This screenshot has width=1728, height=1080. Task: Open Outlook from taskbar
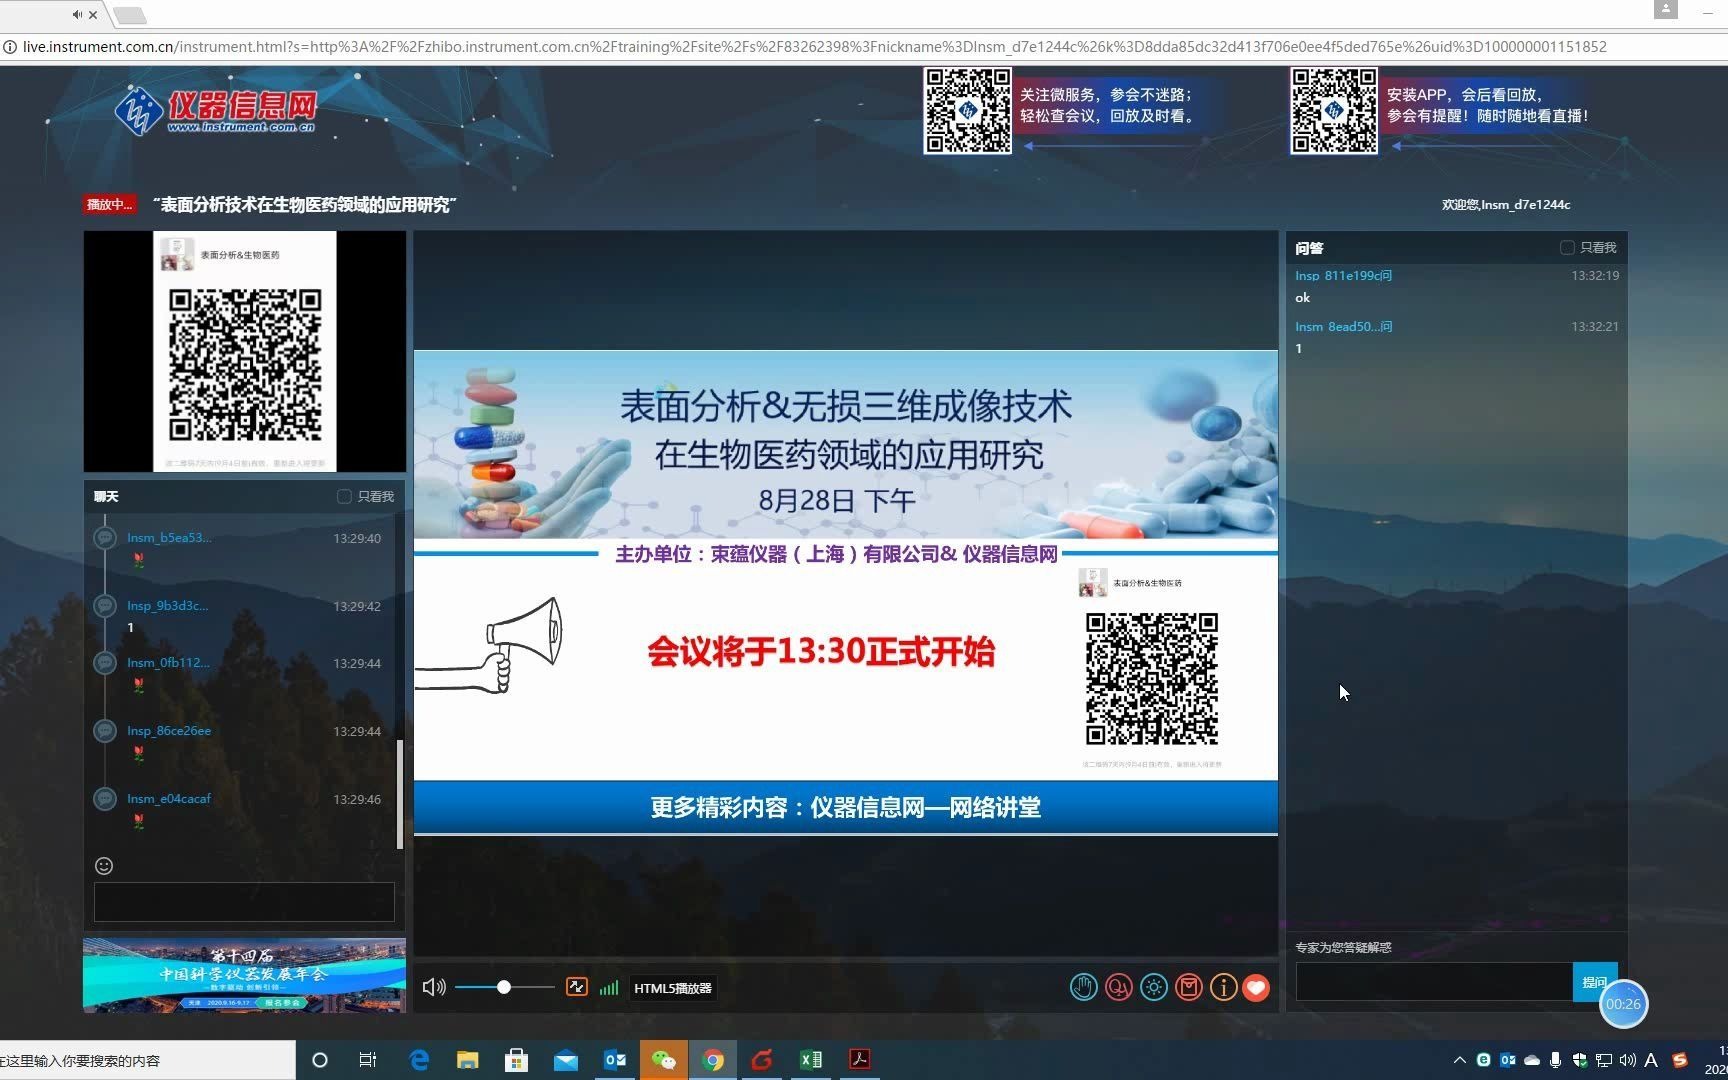(x=615, y=1060)
